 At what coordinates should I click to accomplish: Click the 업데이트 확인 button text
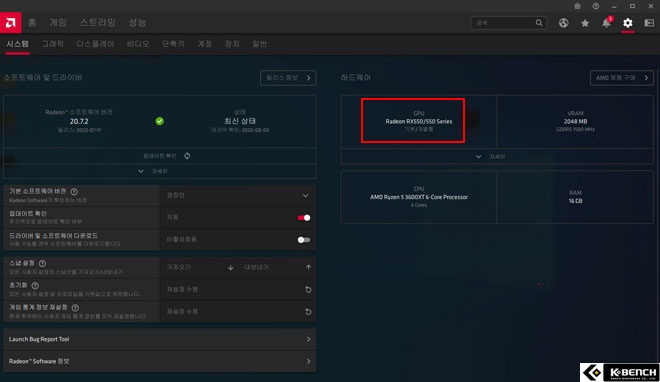click(160, 156)
